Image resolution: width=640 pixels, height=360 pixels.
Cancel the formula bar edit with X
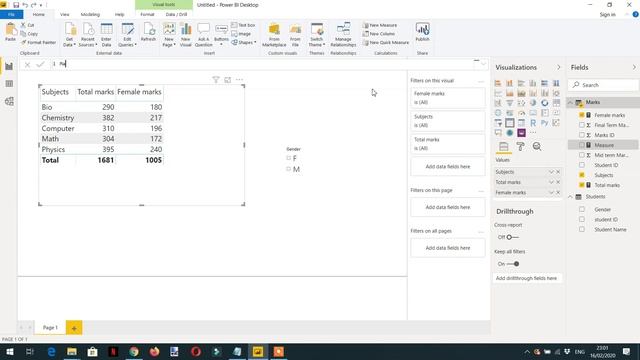[27, 64]
